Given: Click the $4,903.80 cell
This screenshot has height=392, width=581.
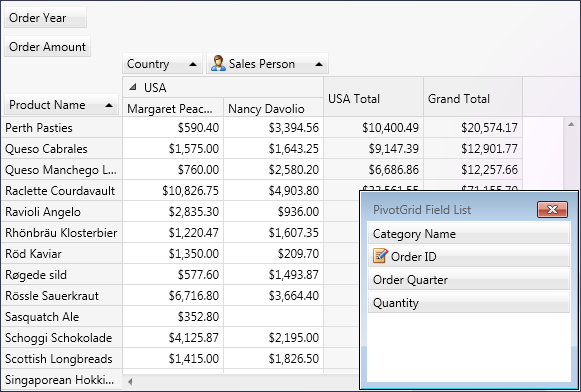Looking at the screenshot, I should coord(273,190).
